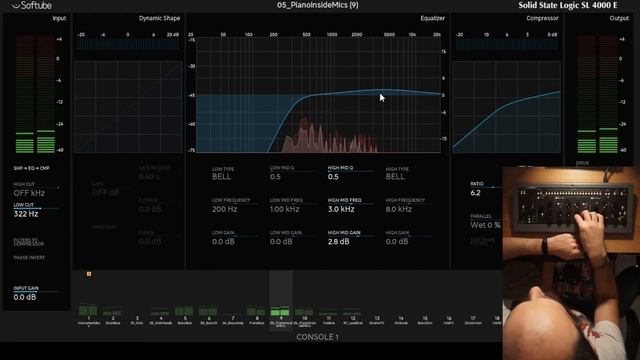The height and width of the screenshot is (360, 640).
Task: Click the orange solo marker above track 1
Action: (x=89, y=274)
